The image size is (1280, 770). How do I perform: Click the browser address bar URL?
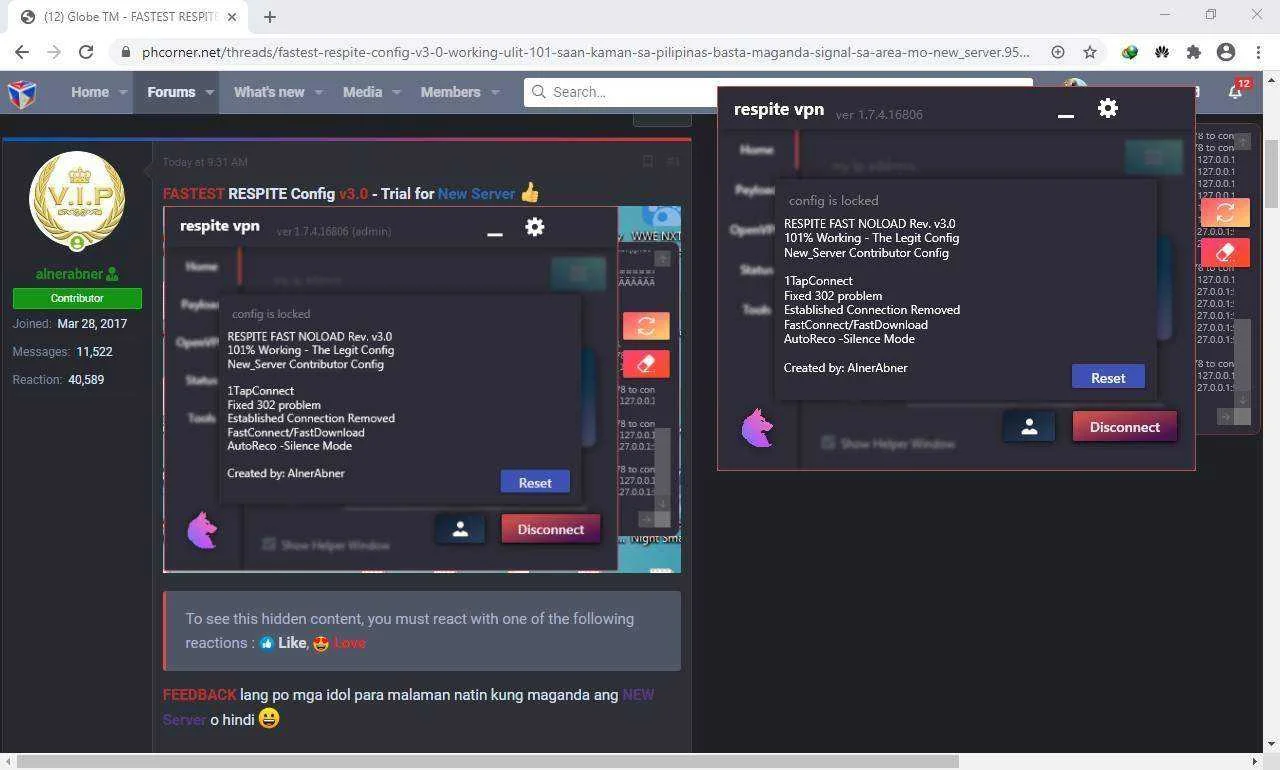pyautogui.click(x=586, y=52)
